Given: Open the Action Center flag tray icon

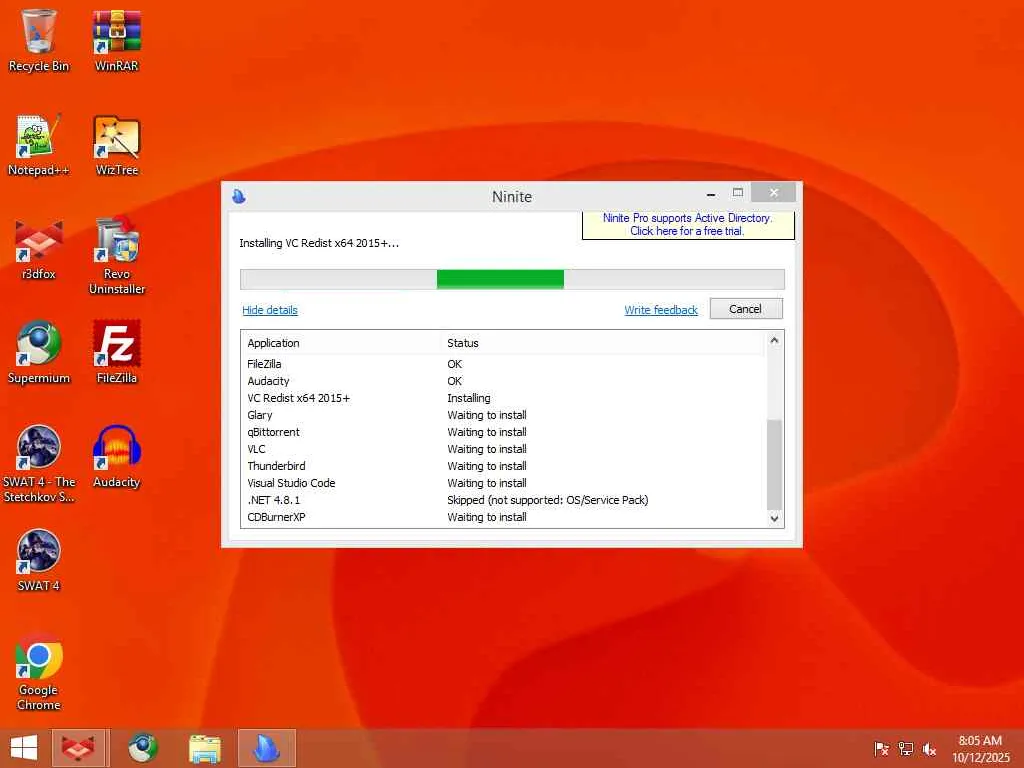Looking at the screenshot, I should pos(881,749).
